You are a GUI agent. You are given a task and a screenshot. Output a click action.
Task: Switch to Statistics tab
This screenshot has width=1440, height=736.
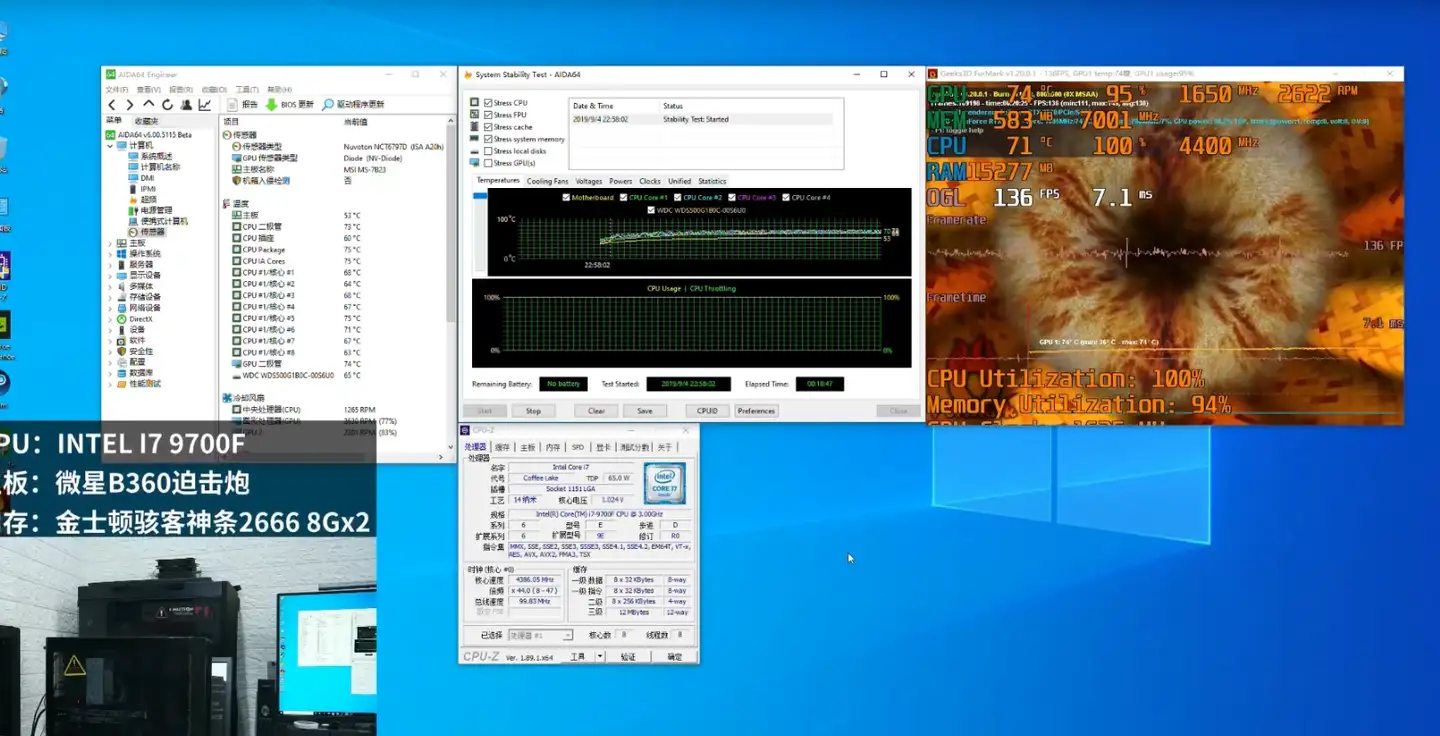pos(712,181)
